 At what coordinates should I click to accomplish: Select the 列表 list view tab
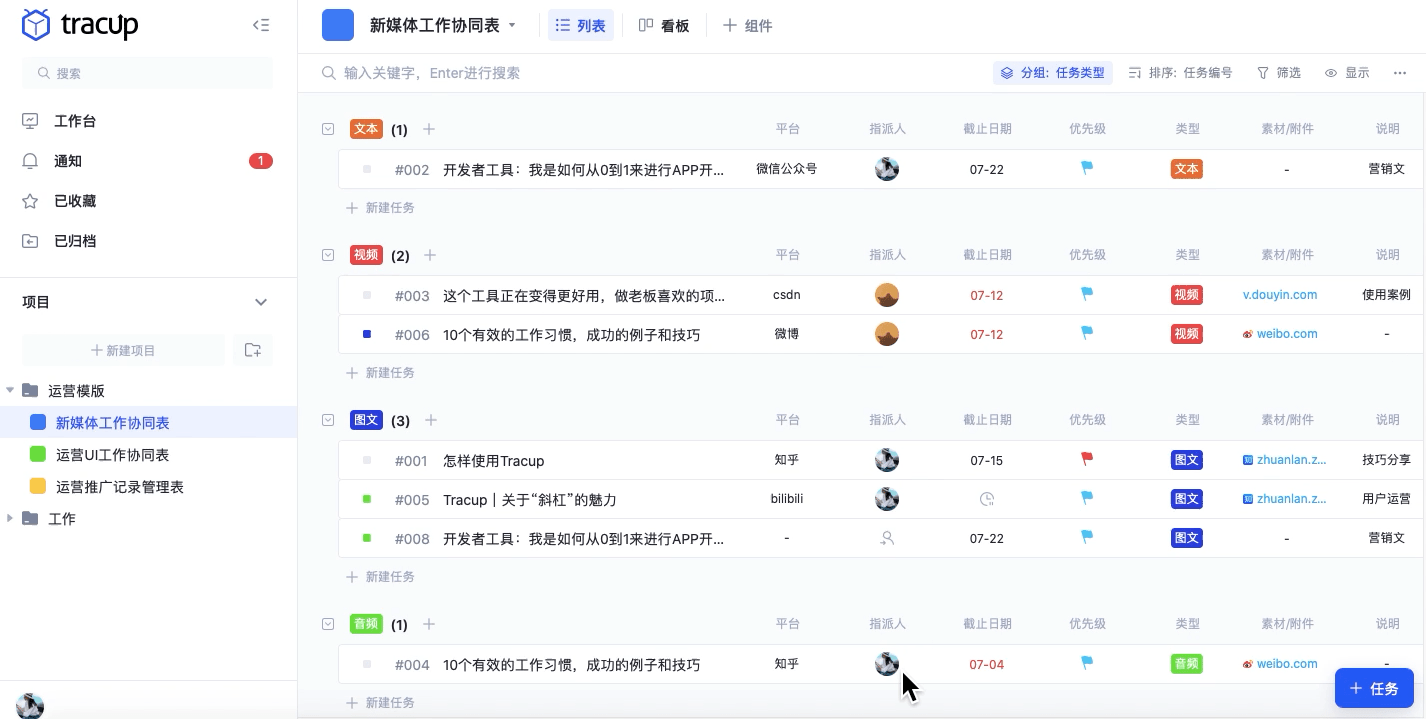[581, 25]
